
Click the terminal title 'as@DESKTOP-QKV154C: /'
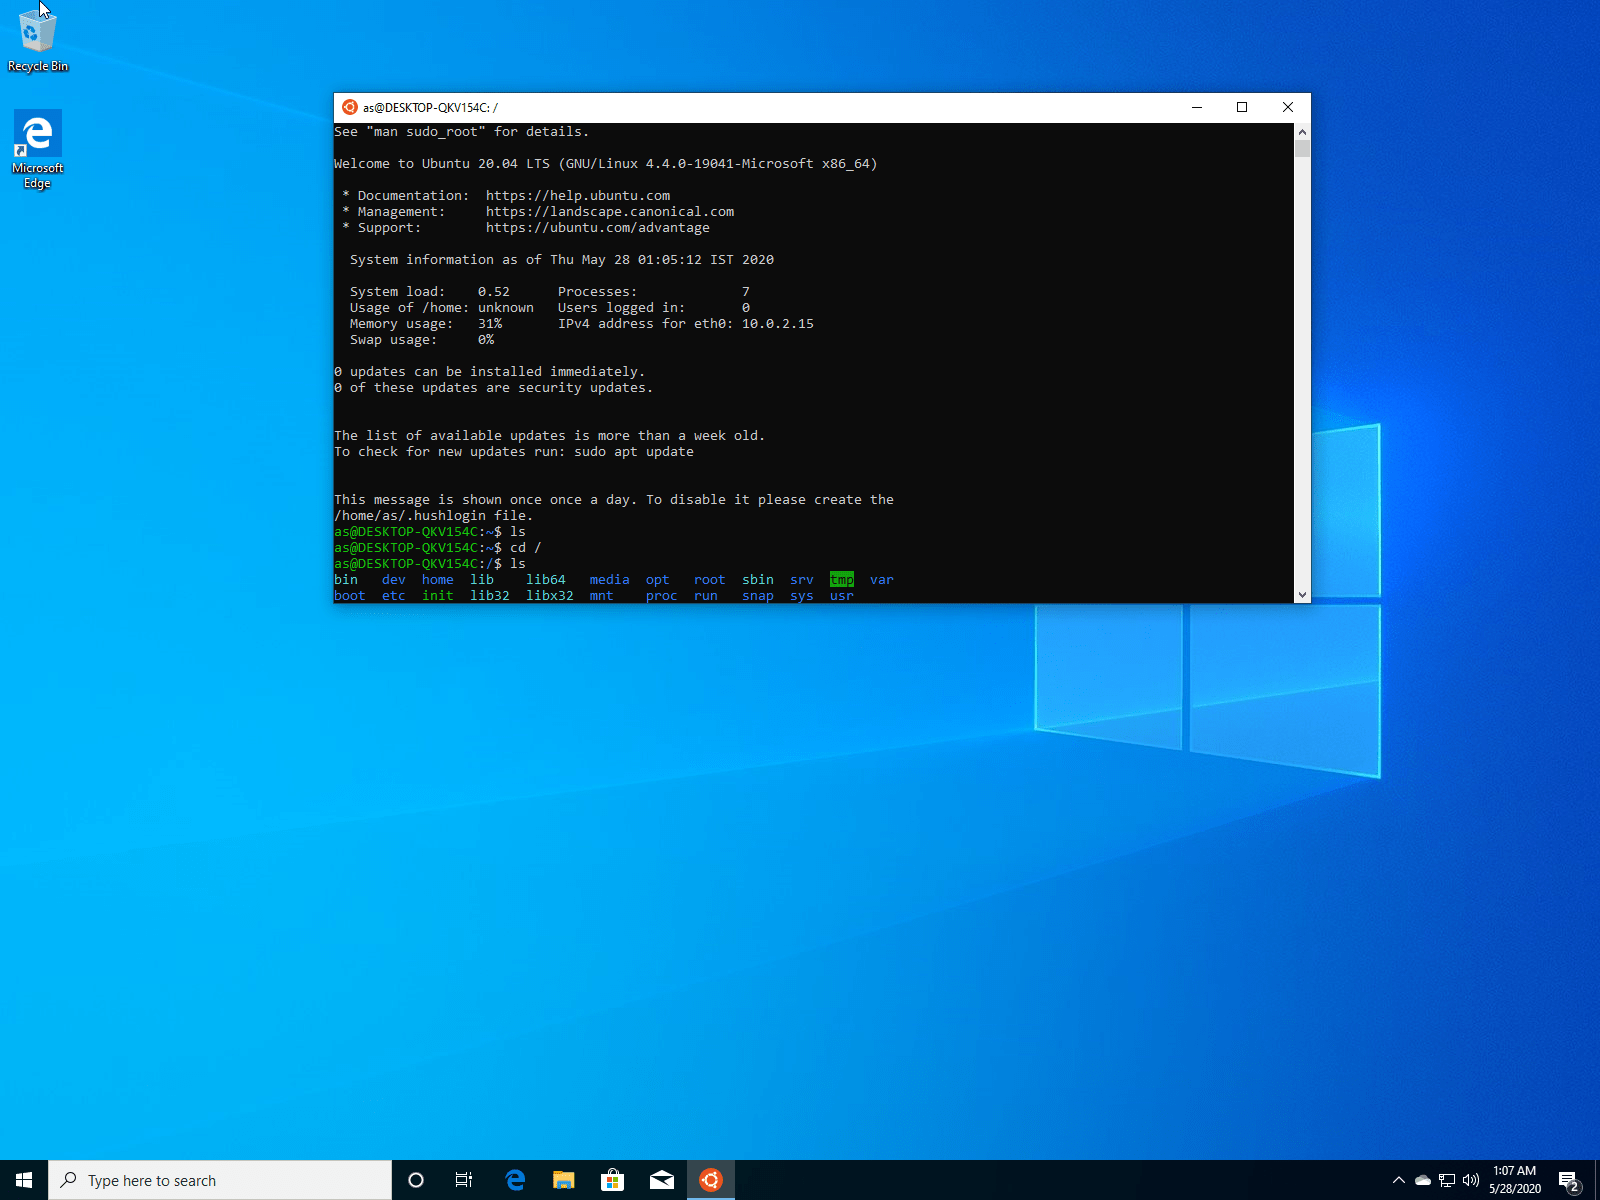[x=430, y=107]
